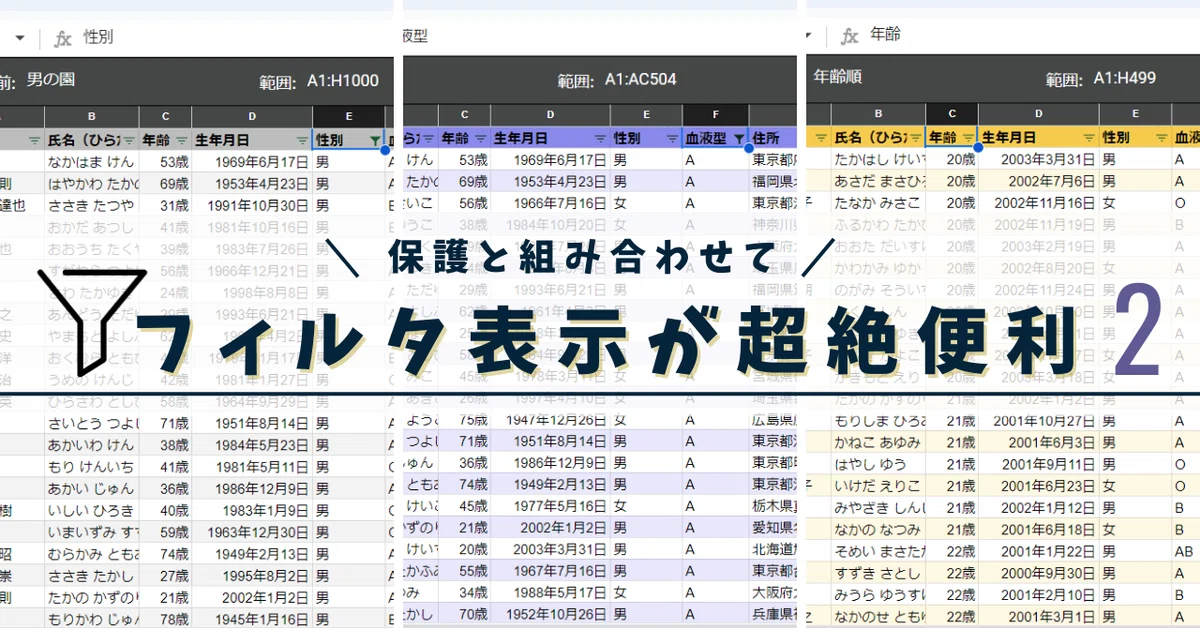Select column C header in the left sheet
Image resolution: width=1200 pixels, height=628 pixels.
[166, 117]
